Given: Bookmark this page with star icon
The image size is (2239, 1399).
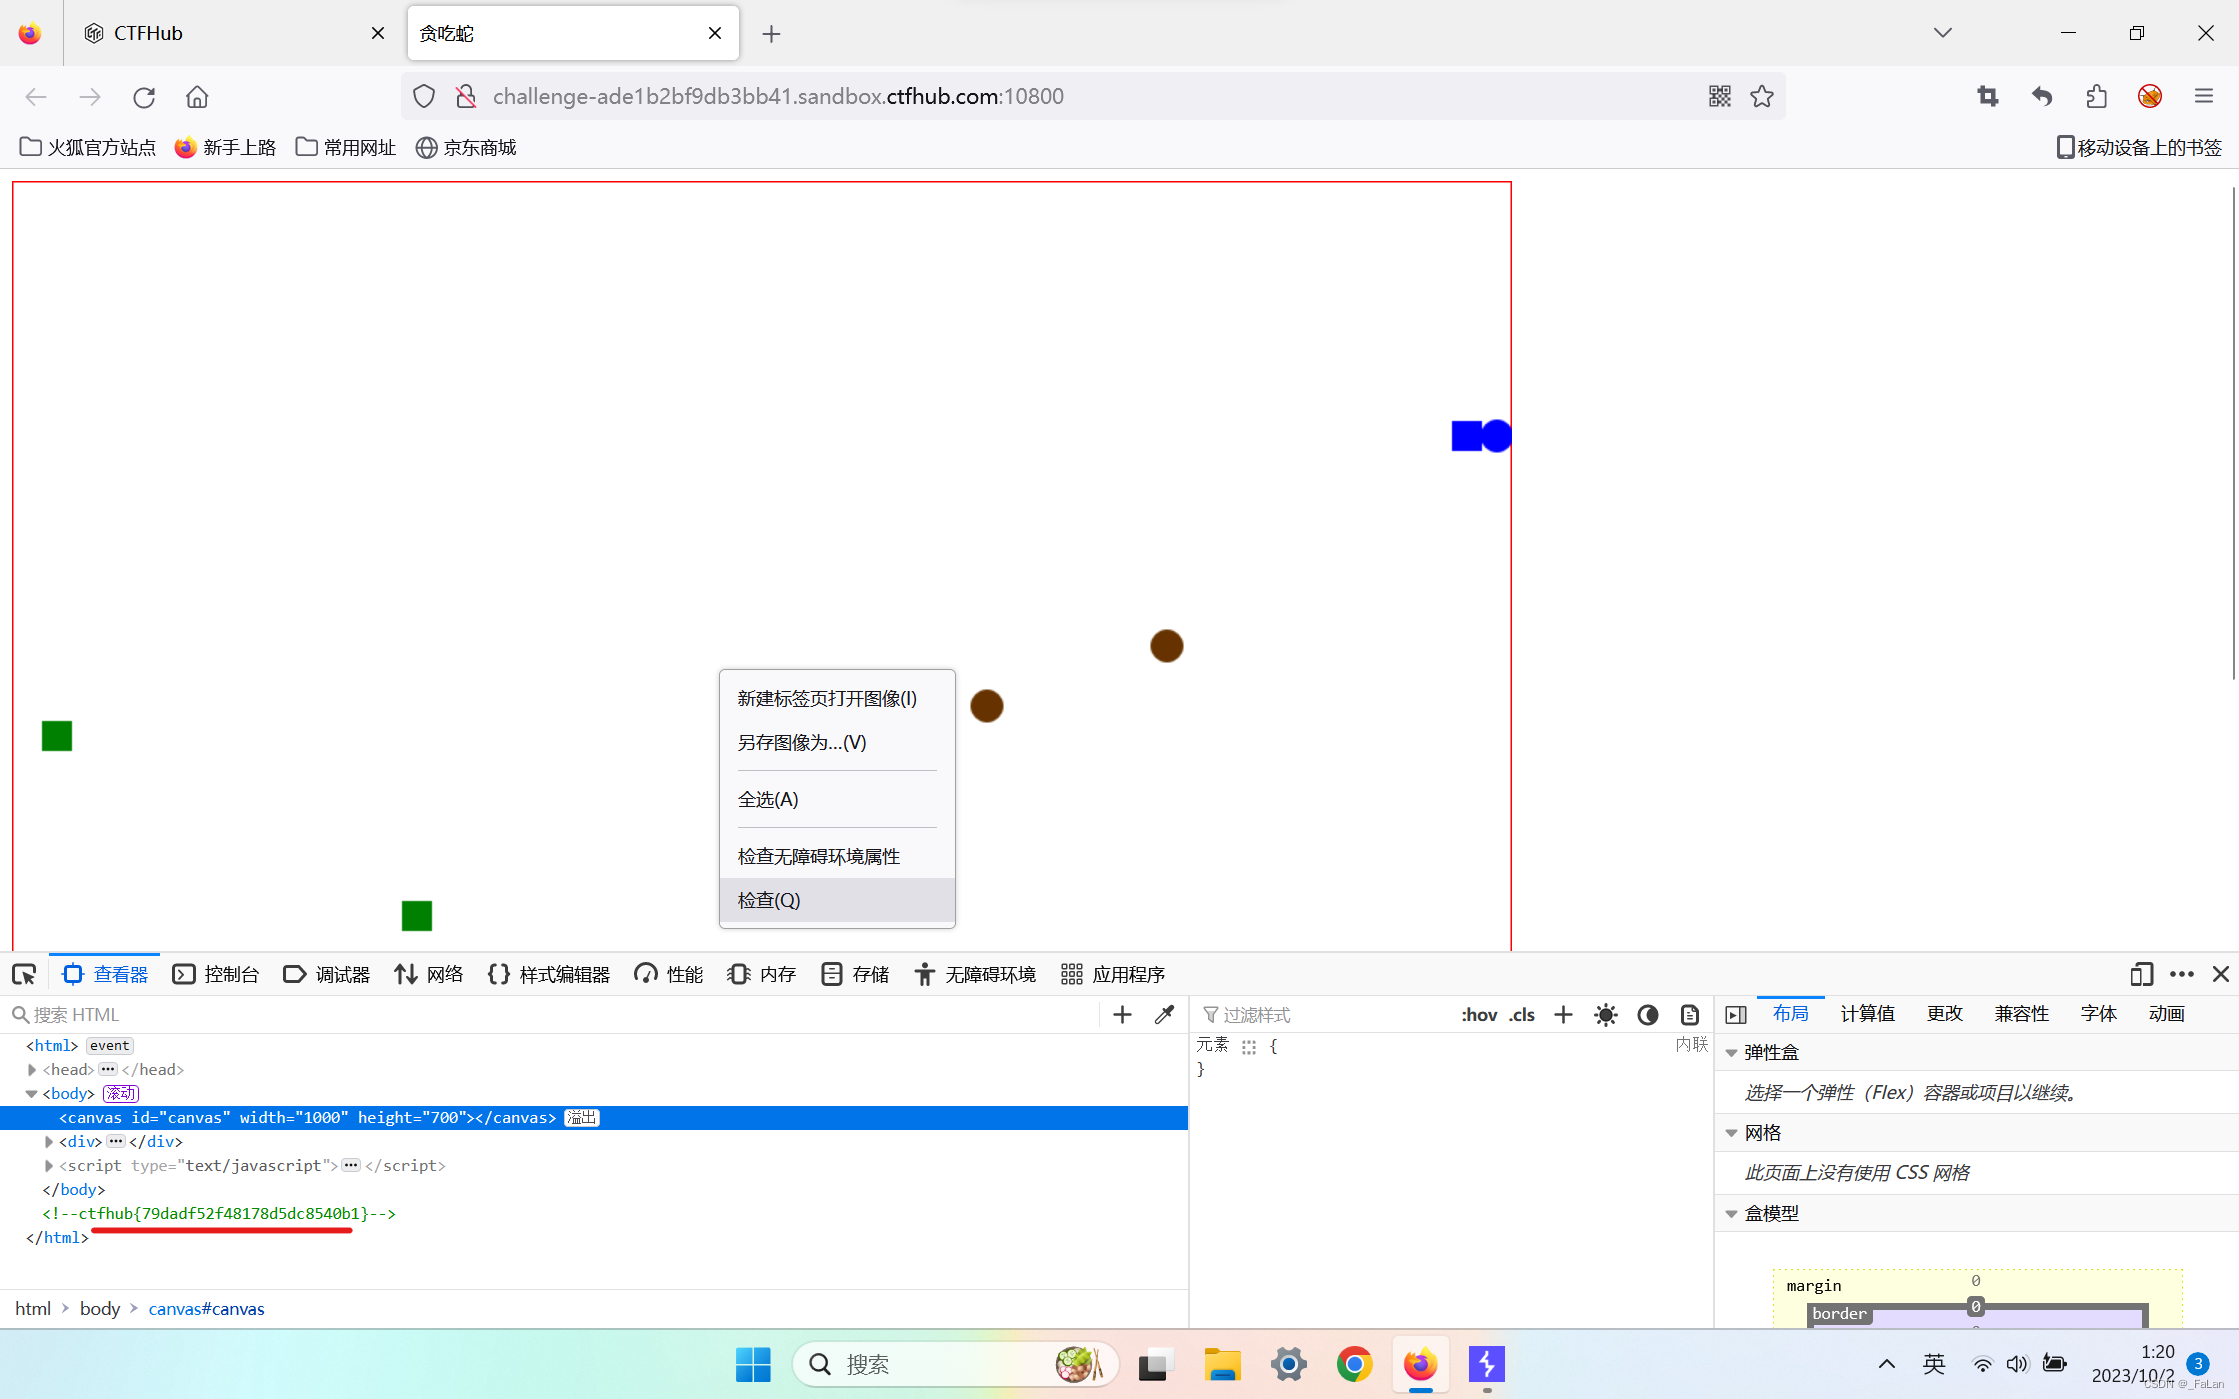Looking at the screenshot, I should (x=1762, y=96).
